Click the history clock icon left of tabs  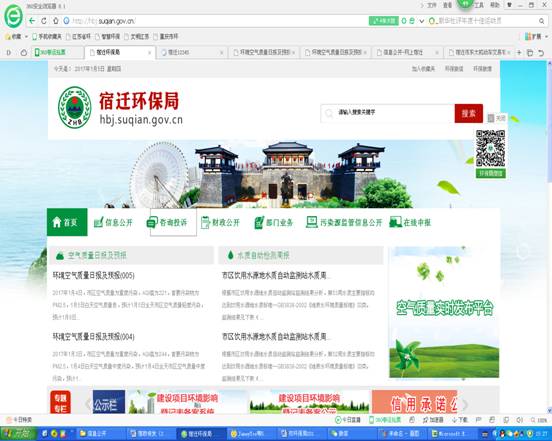pos(24,52)
